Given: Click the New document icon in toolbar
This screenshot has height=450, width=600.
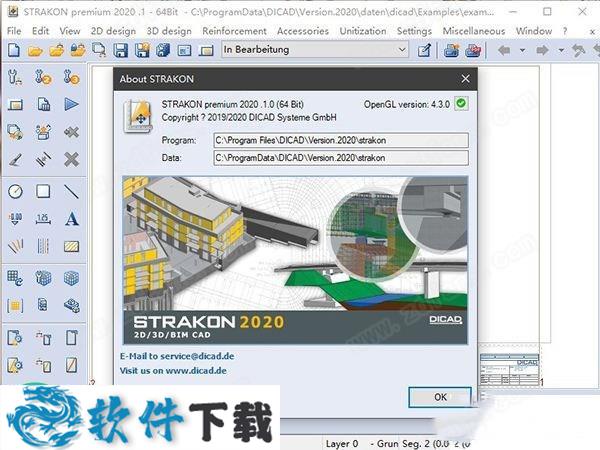Looking at the screenshot, I should 14,50.
